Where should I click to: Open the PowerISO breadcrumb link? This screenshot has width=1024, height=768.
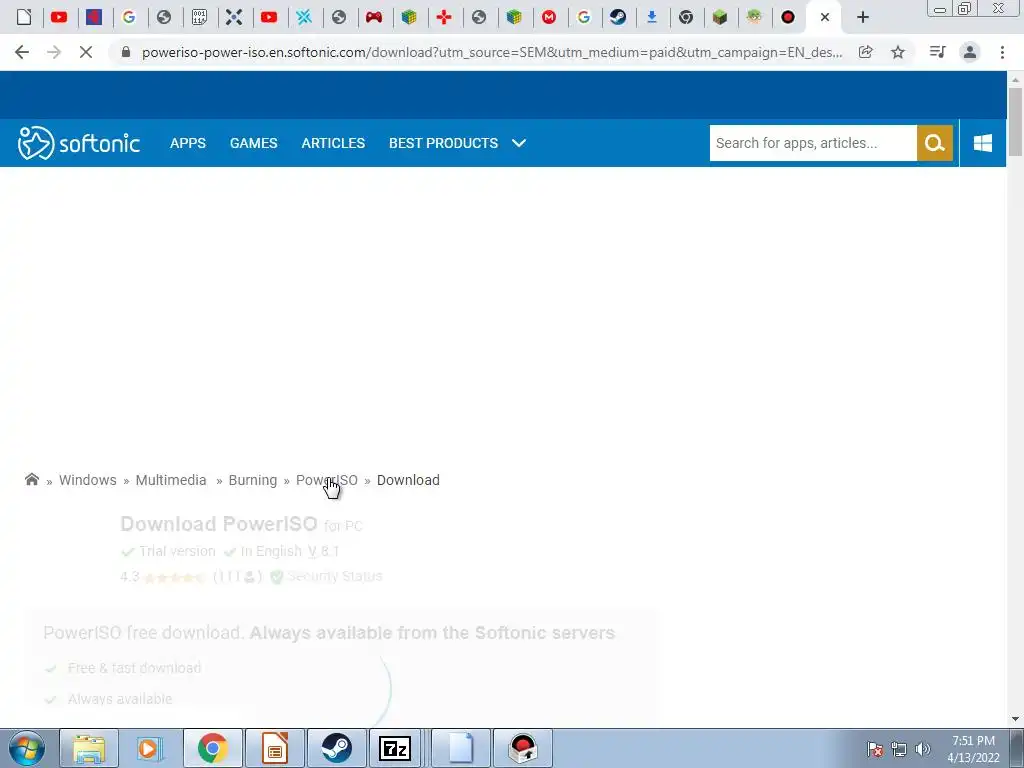point(327,480)
